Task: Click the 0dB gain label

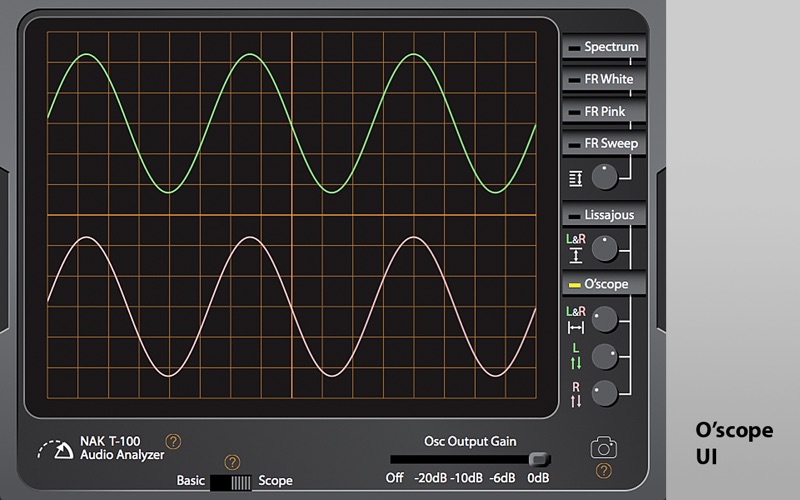Action: [538, 478]
